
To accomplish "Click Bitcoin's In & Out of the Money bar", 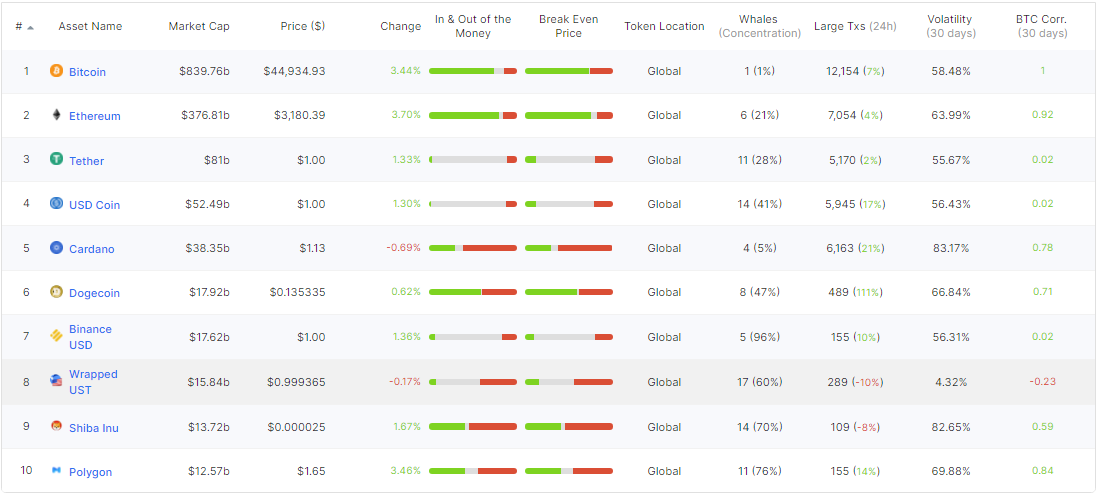I will coord(473,71).
